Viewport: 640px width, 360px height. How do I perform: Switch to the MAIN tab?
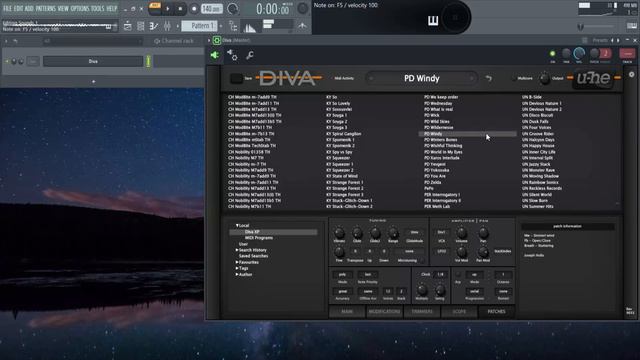[347, 311]
